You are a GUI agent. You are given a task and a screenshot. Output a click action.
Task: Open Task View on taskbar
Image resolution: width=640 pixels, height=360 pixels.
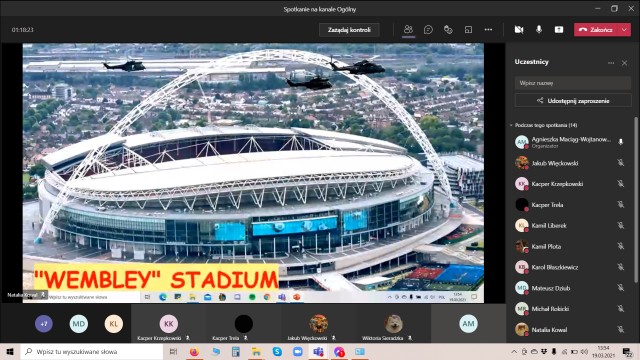pos(173,351)
